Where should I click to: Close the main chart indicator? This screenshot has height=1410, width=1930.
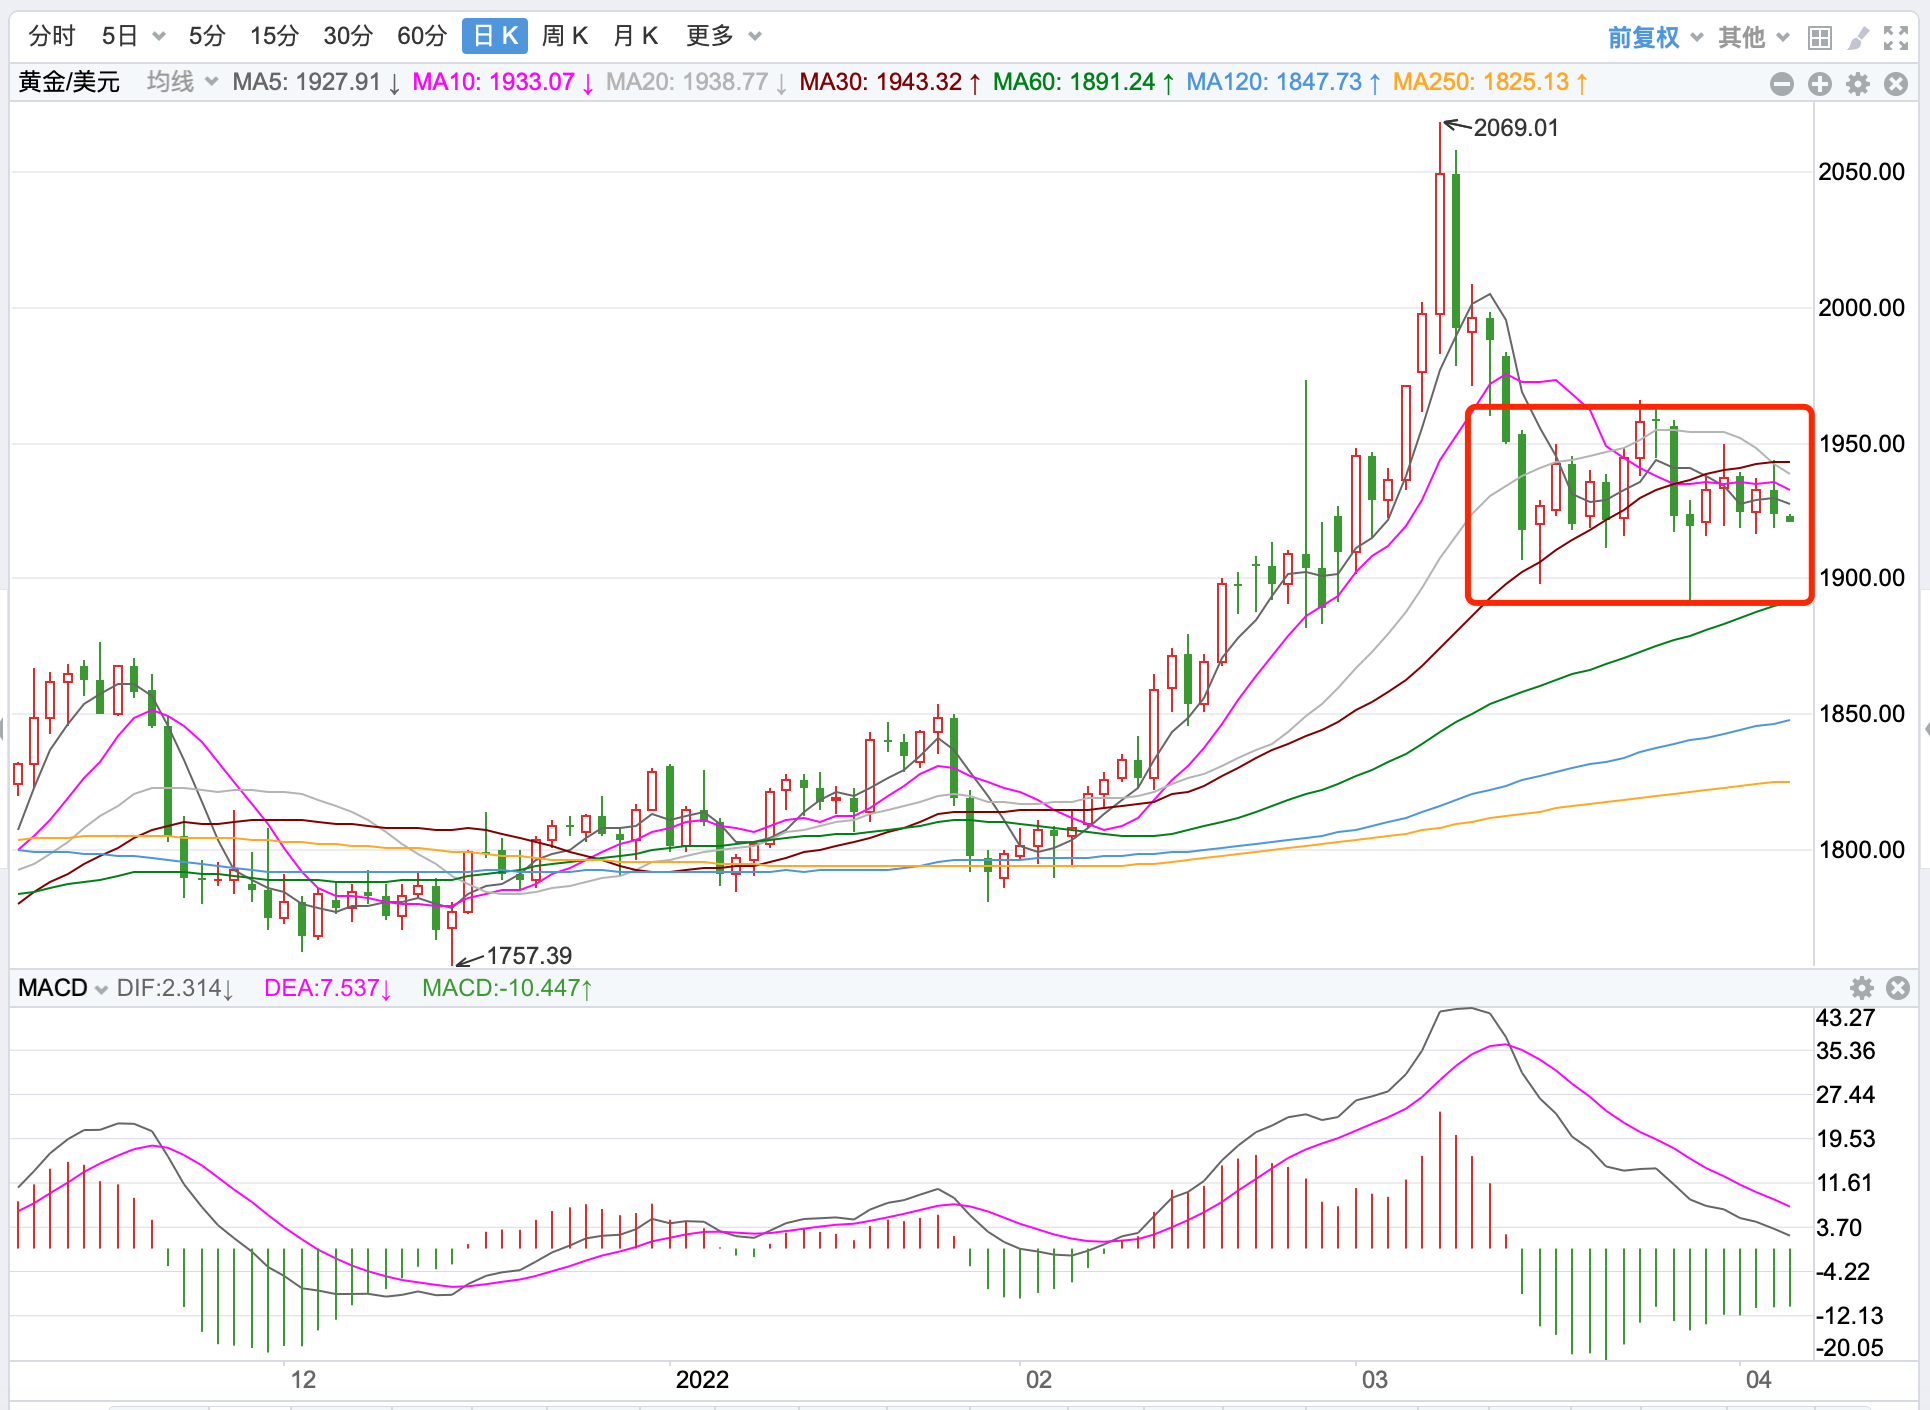pyautogui.click(x=1896, y=84)
